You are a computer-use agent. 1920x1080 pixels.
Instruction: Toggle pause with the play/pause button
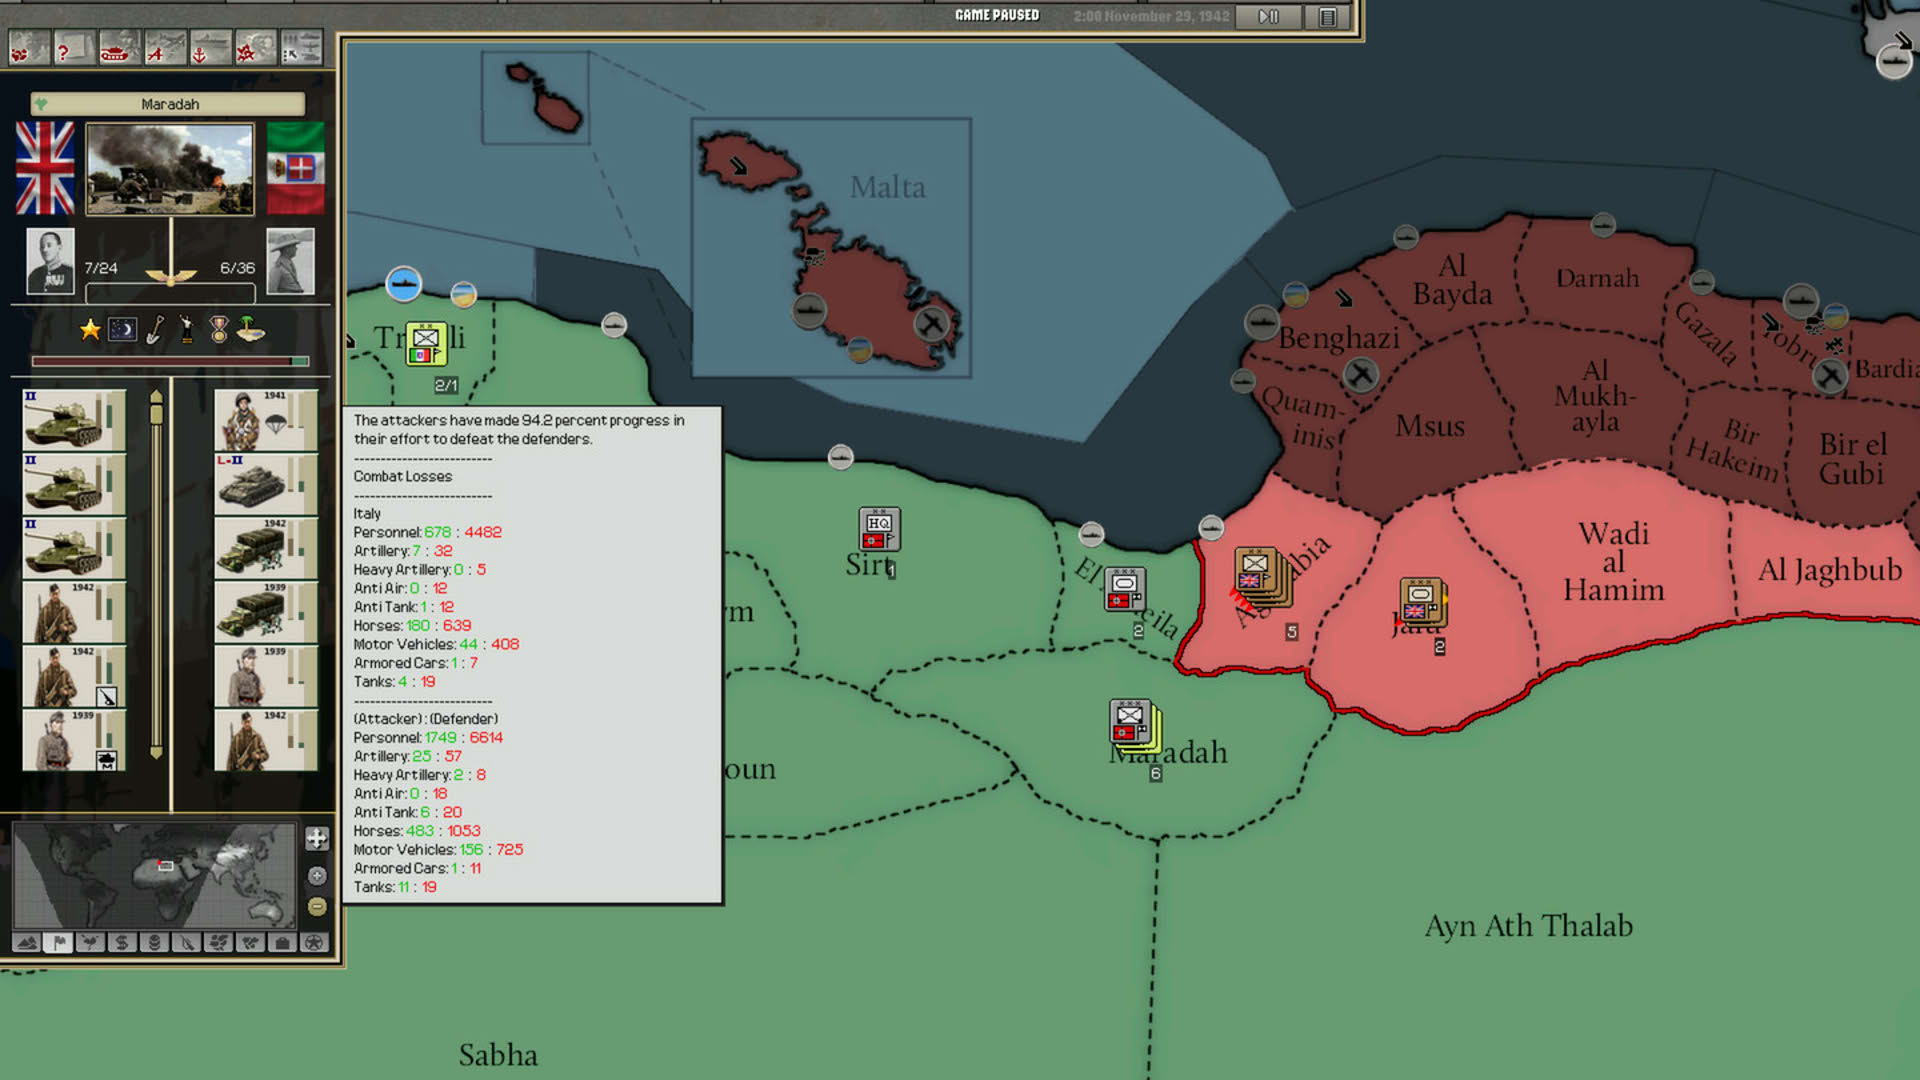click(x=1268, y=16)
